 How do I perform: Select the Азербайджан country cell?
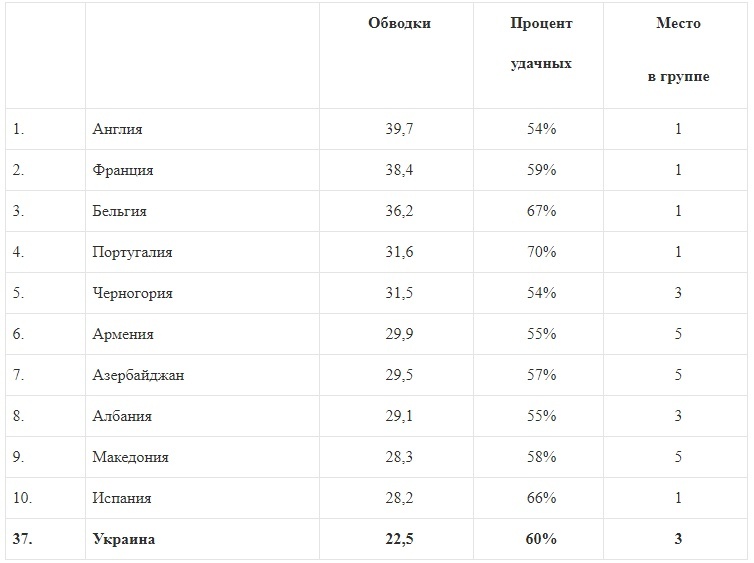tap(138, 375)
